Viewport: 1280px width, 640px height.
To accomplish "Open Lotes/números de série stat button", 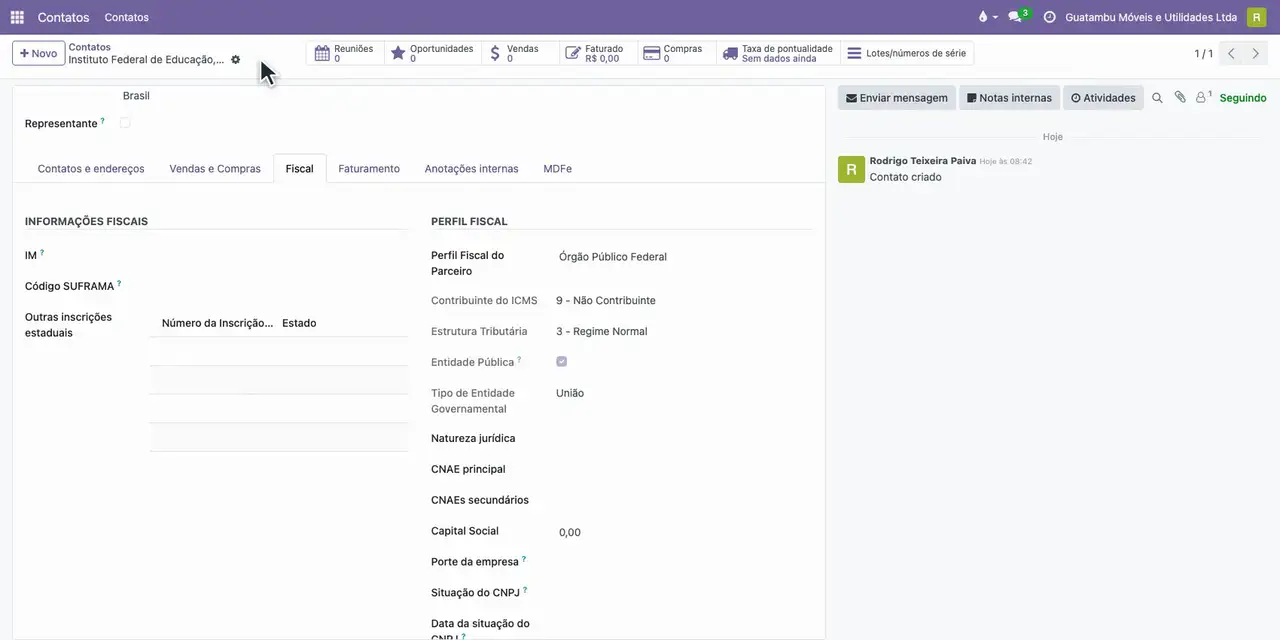I will pyautogui.click(x=907, y=53).
